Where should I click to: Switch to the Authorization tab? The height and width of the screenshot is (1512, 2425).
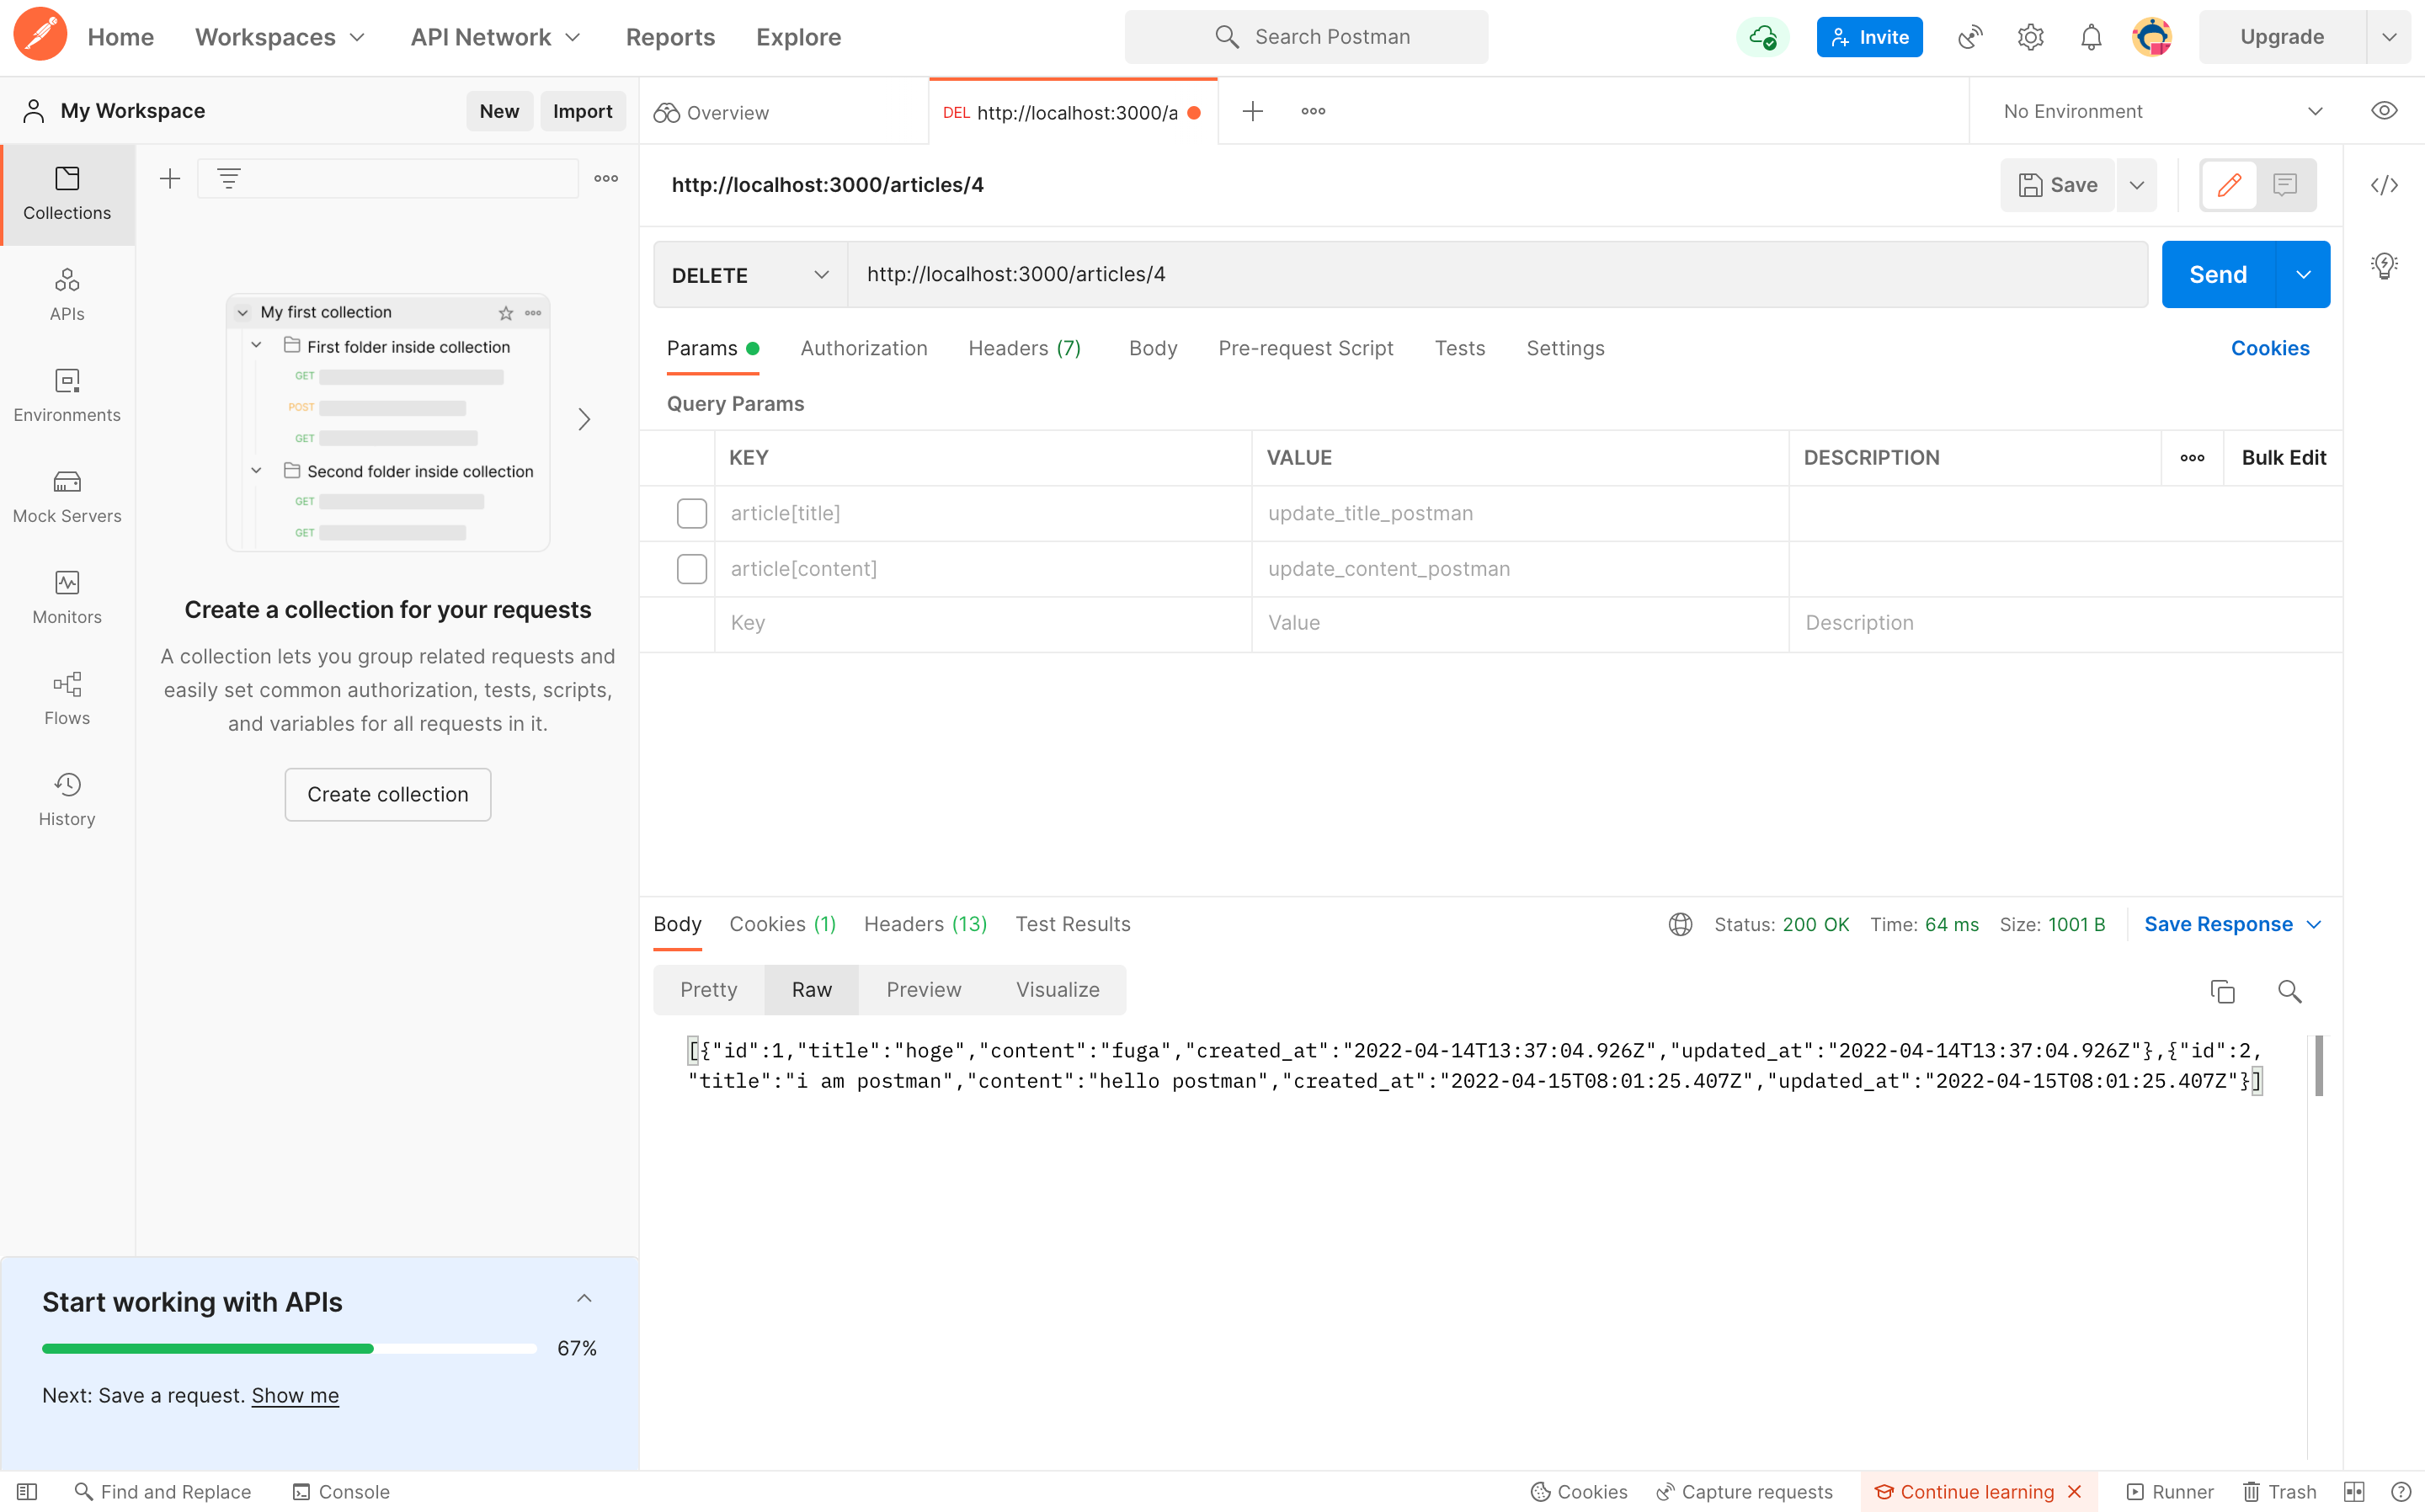(863, 348)
